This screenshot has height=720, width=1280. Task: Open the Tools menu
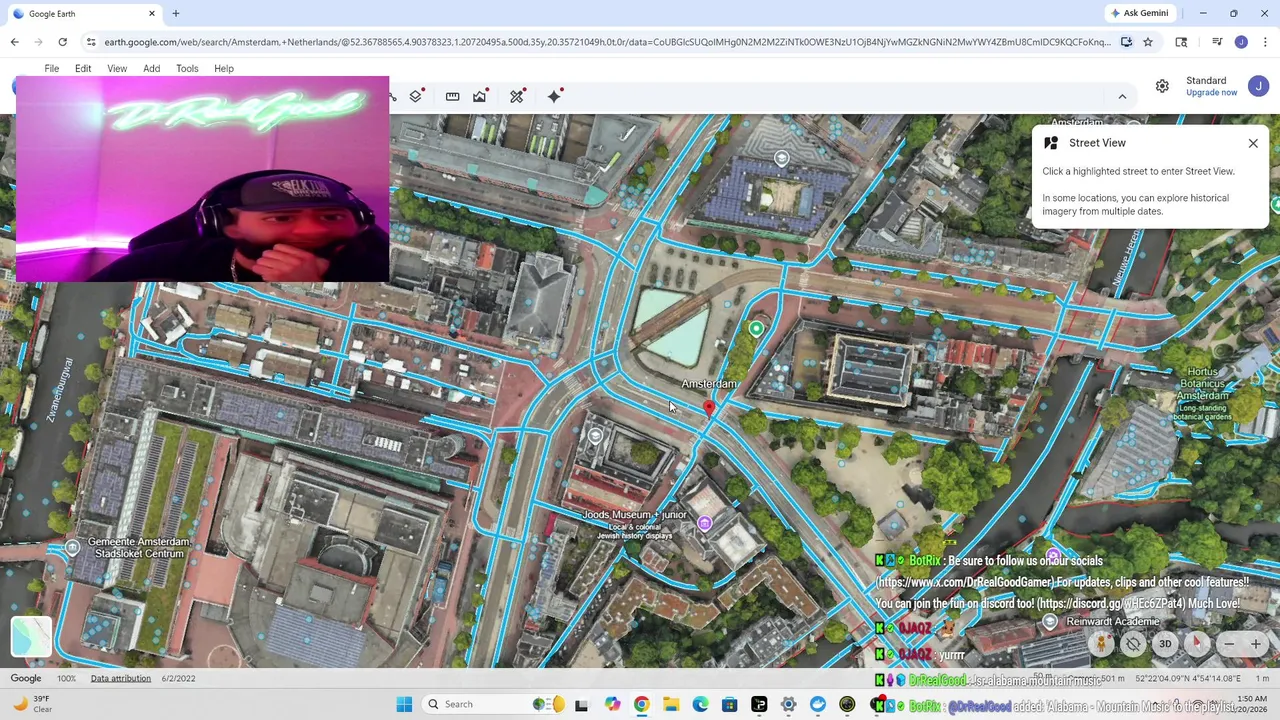[x=187, y=68]
